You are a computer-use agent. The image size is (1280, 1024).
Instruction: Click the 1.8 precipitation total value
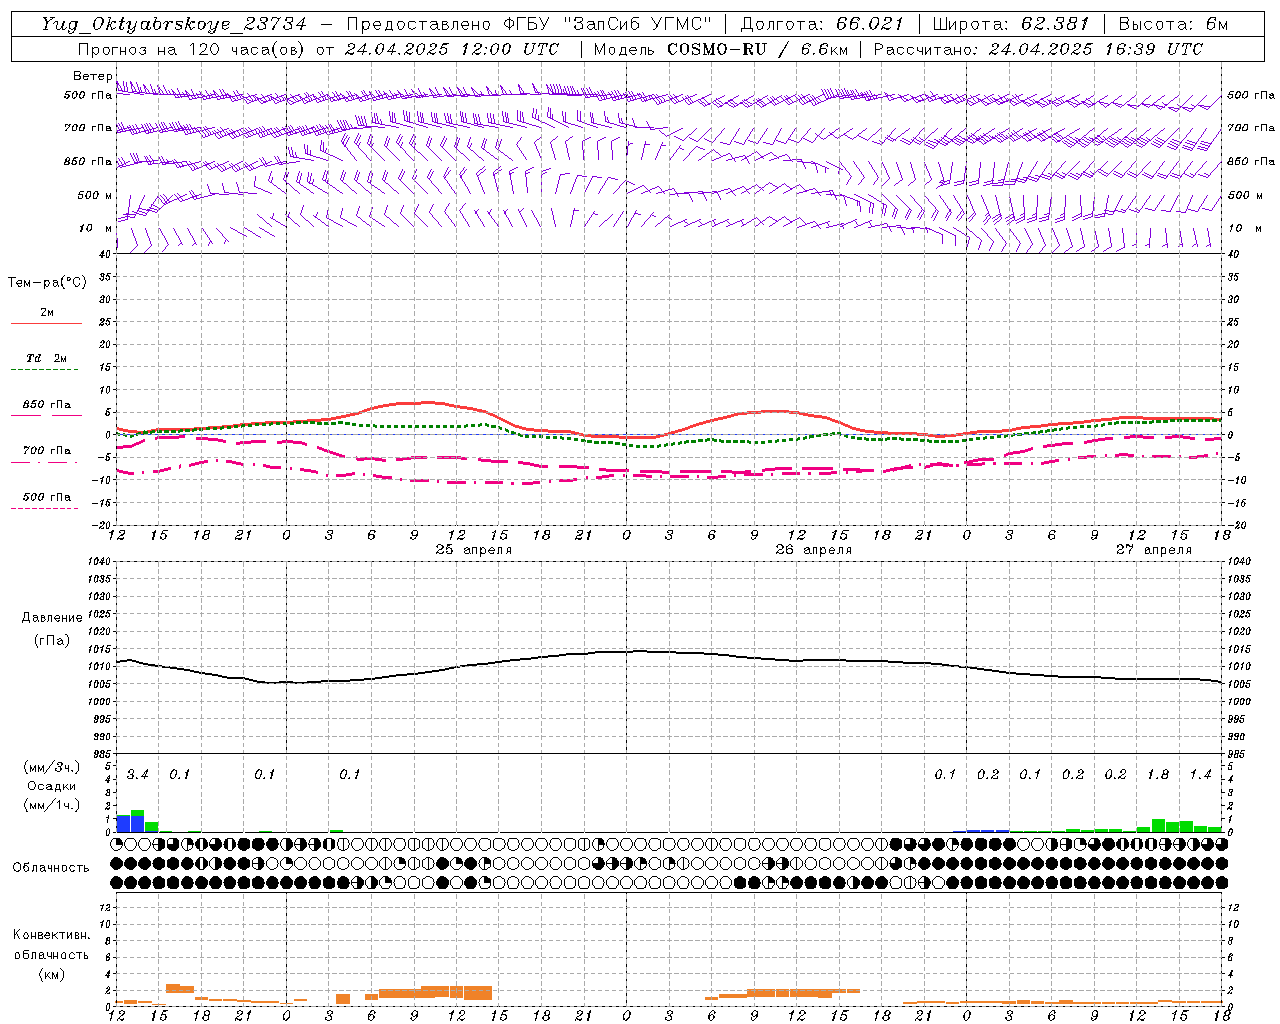(1158, 775)
